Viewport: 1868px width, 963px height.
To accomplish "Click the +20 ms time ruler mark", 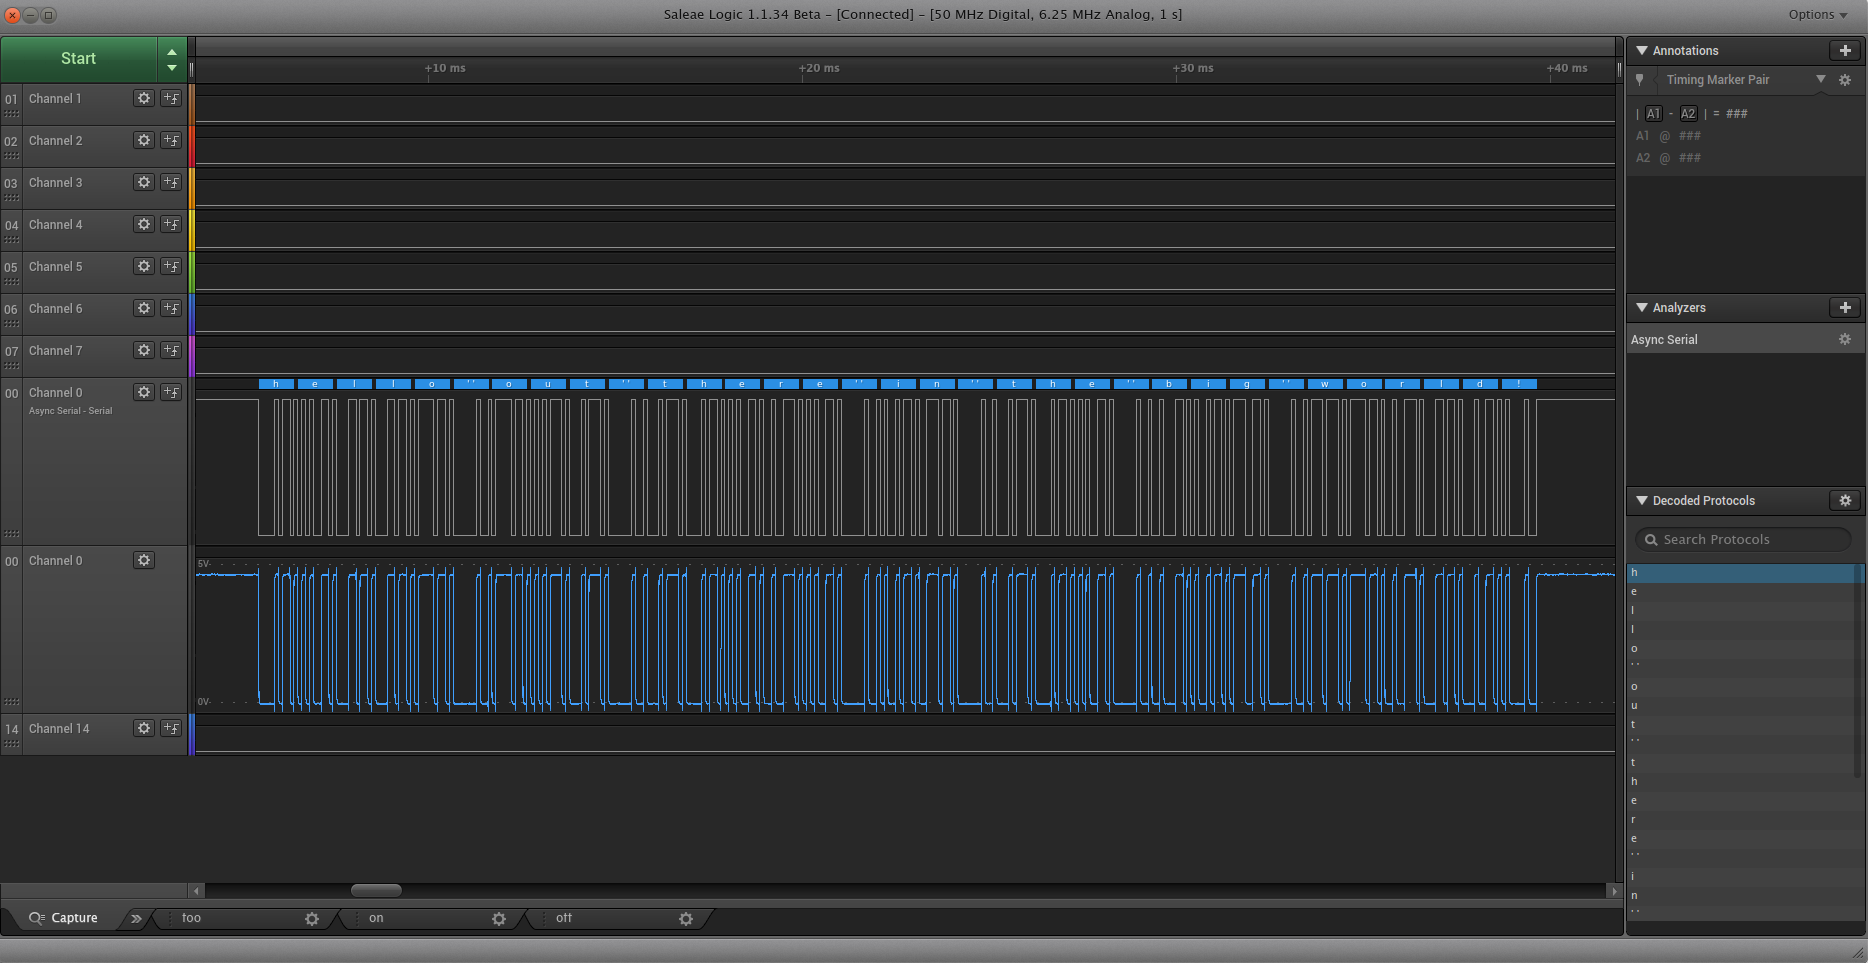I will (x=819, y=68).
